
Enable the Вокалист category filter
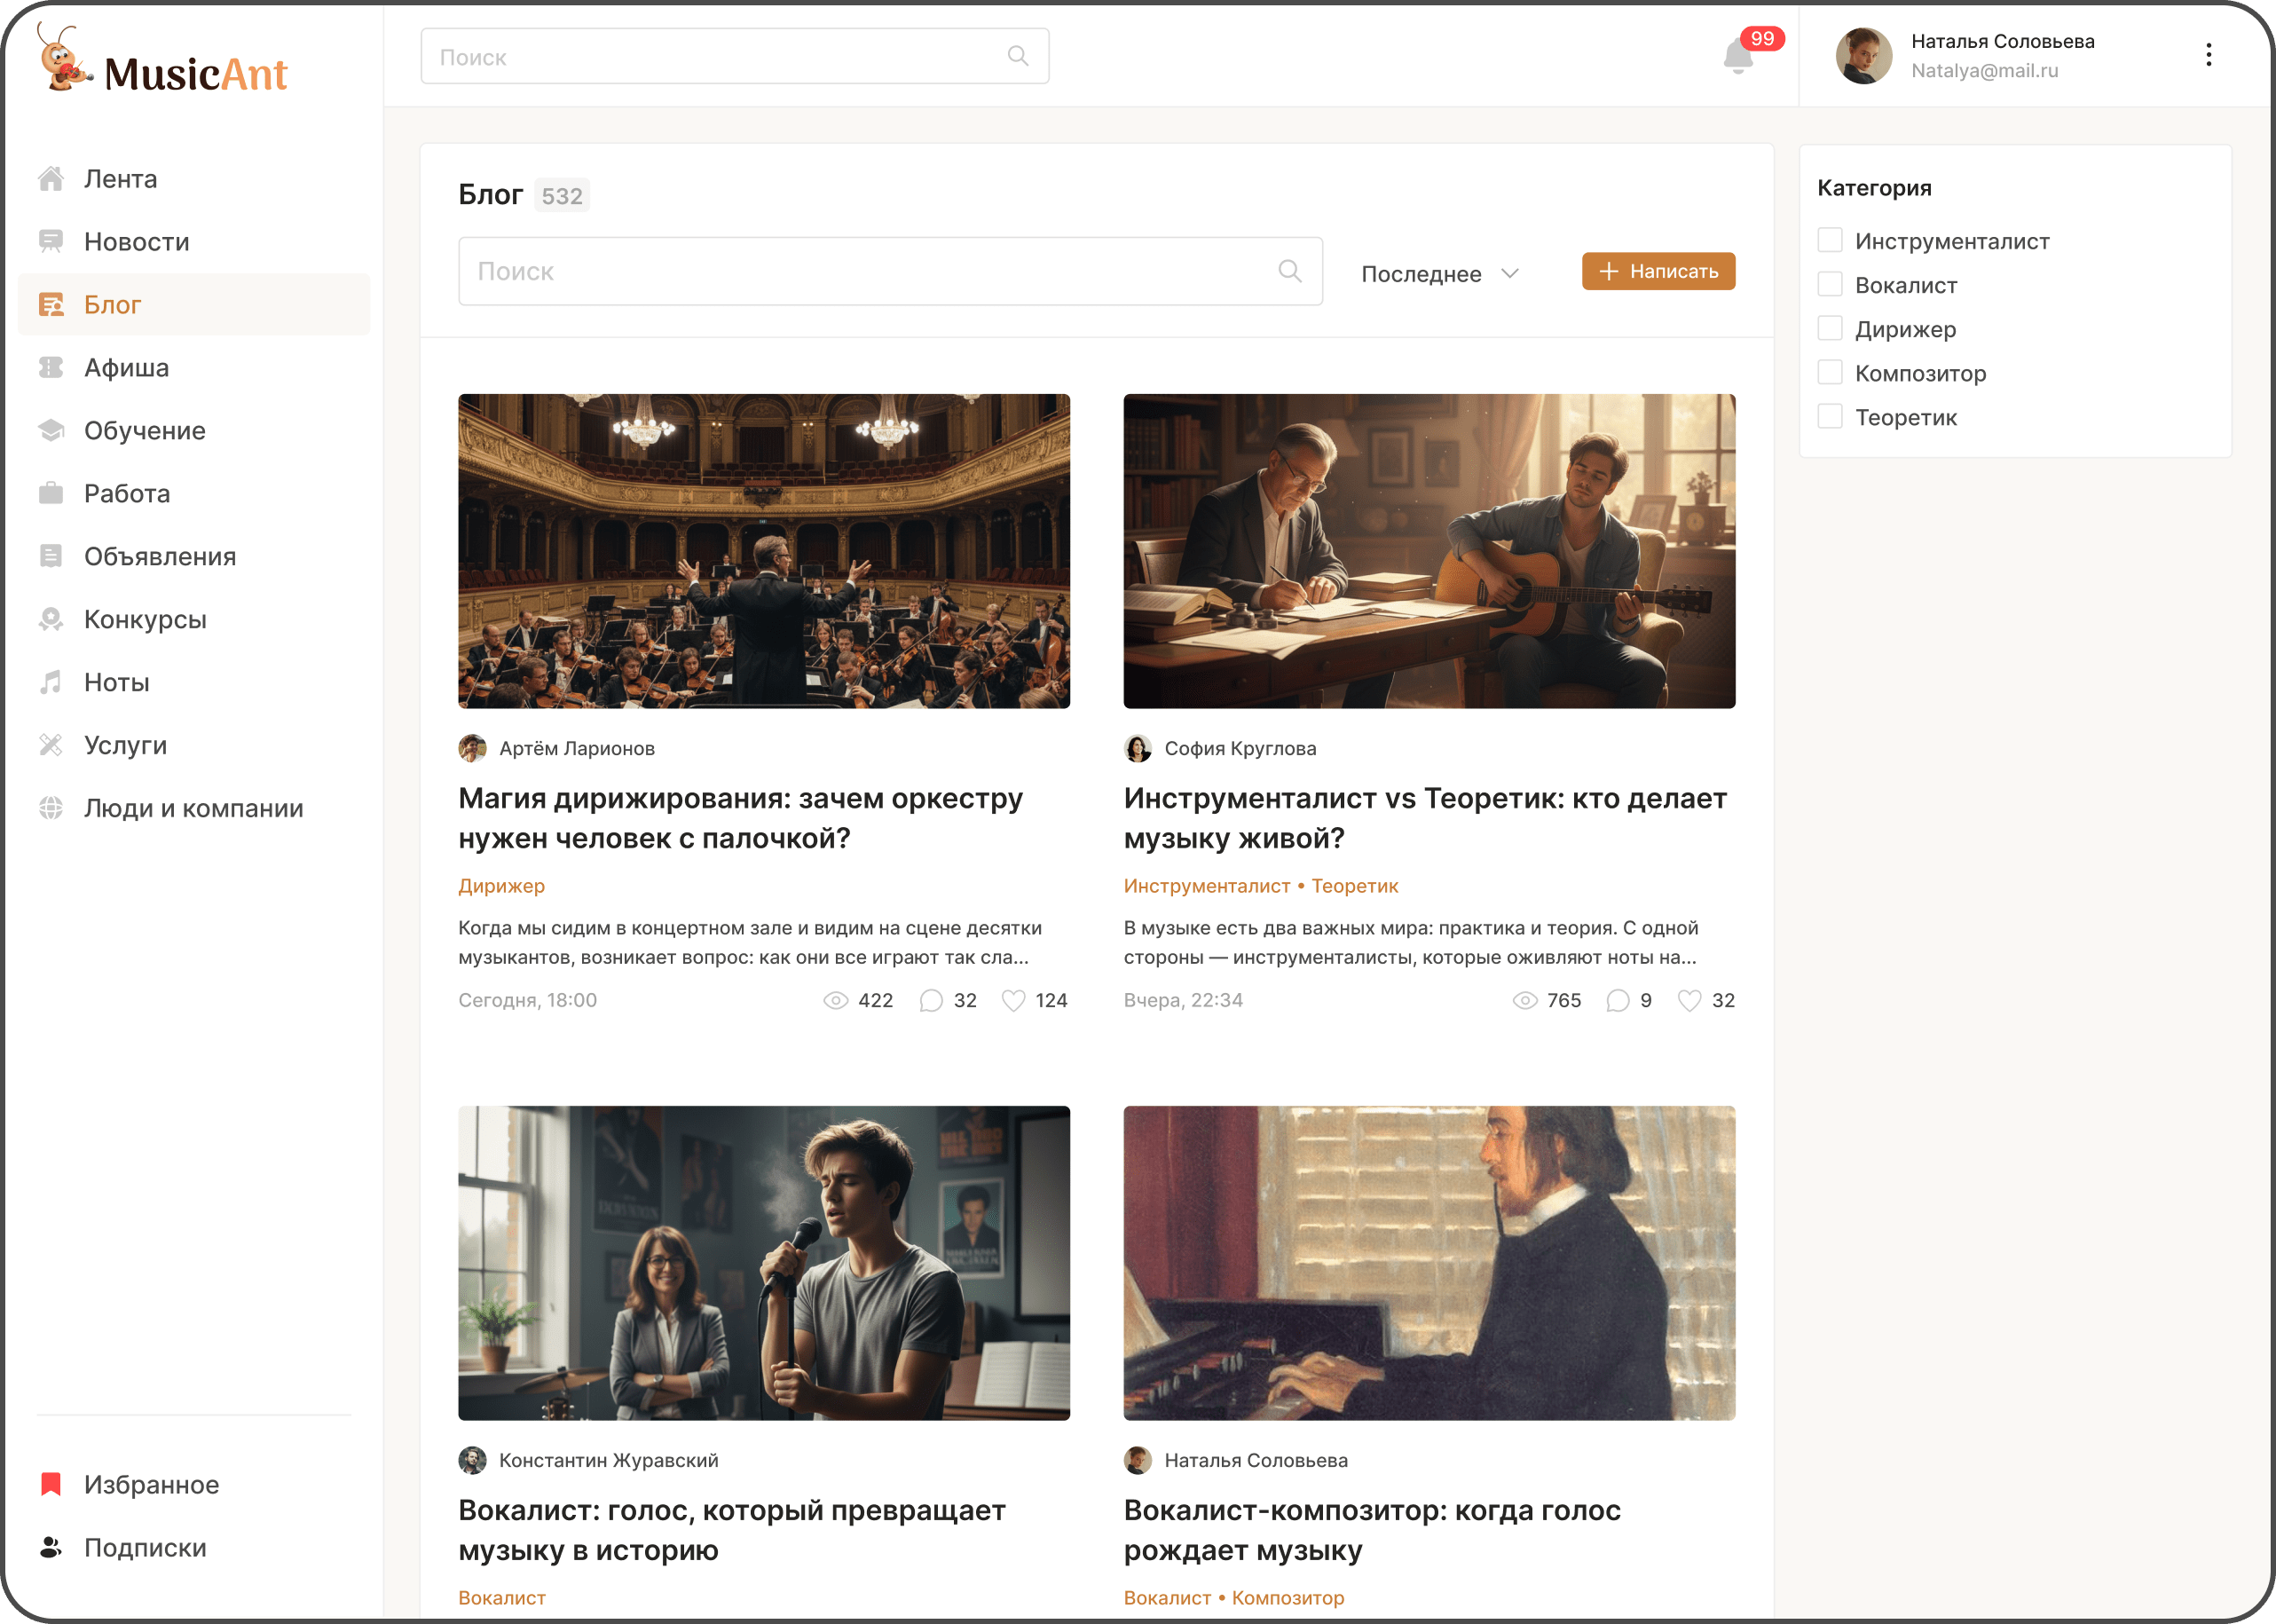coord(1829,284)
